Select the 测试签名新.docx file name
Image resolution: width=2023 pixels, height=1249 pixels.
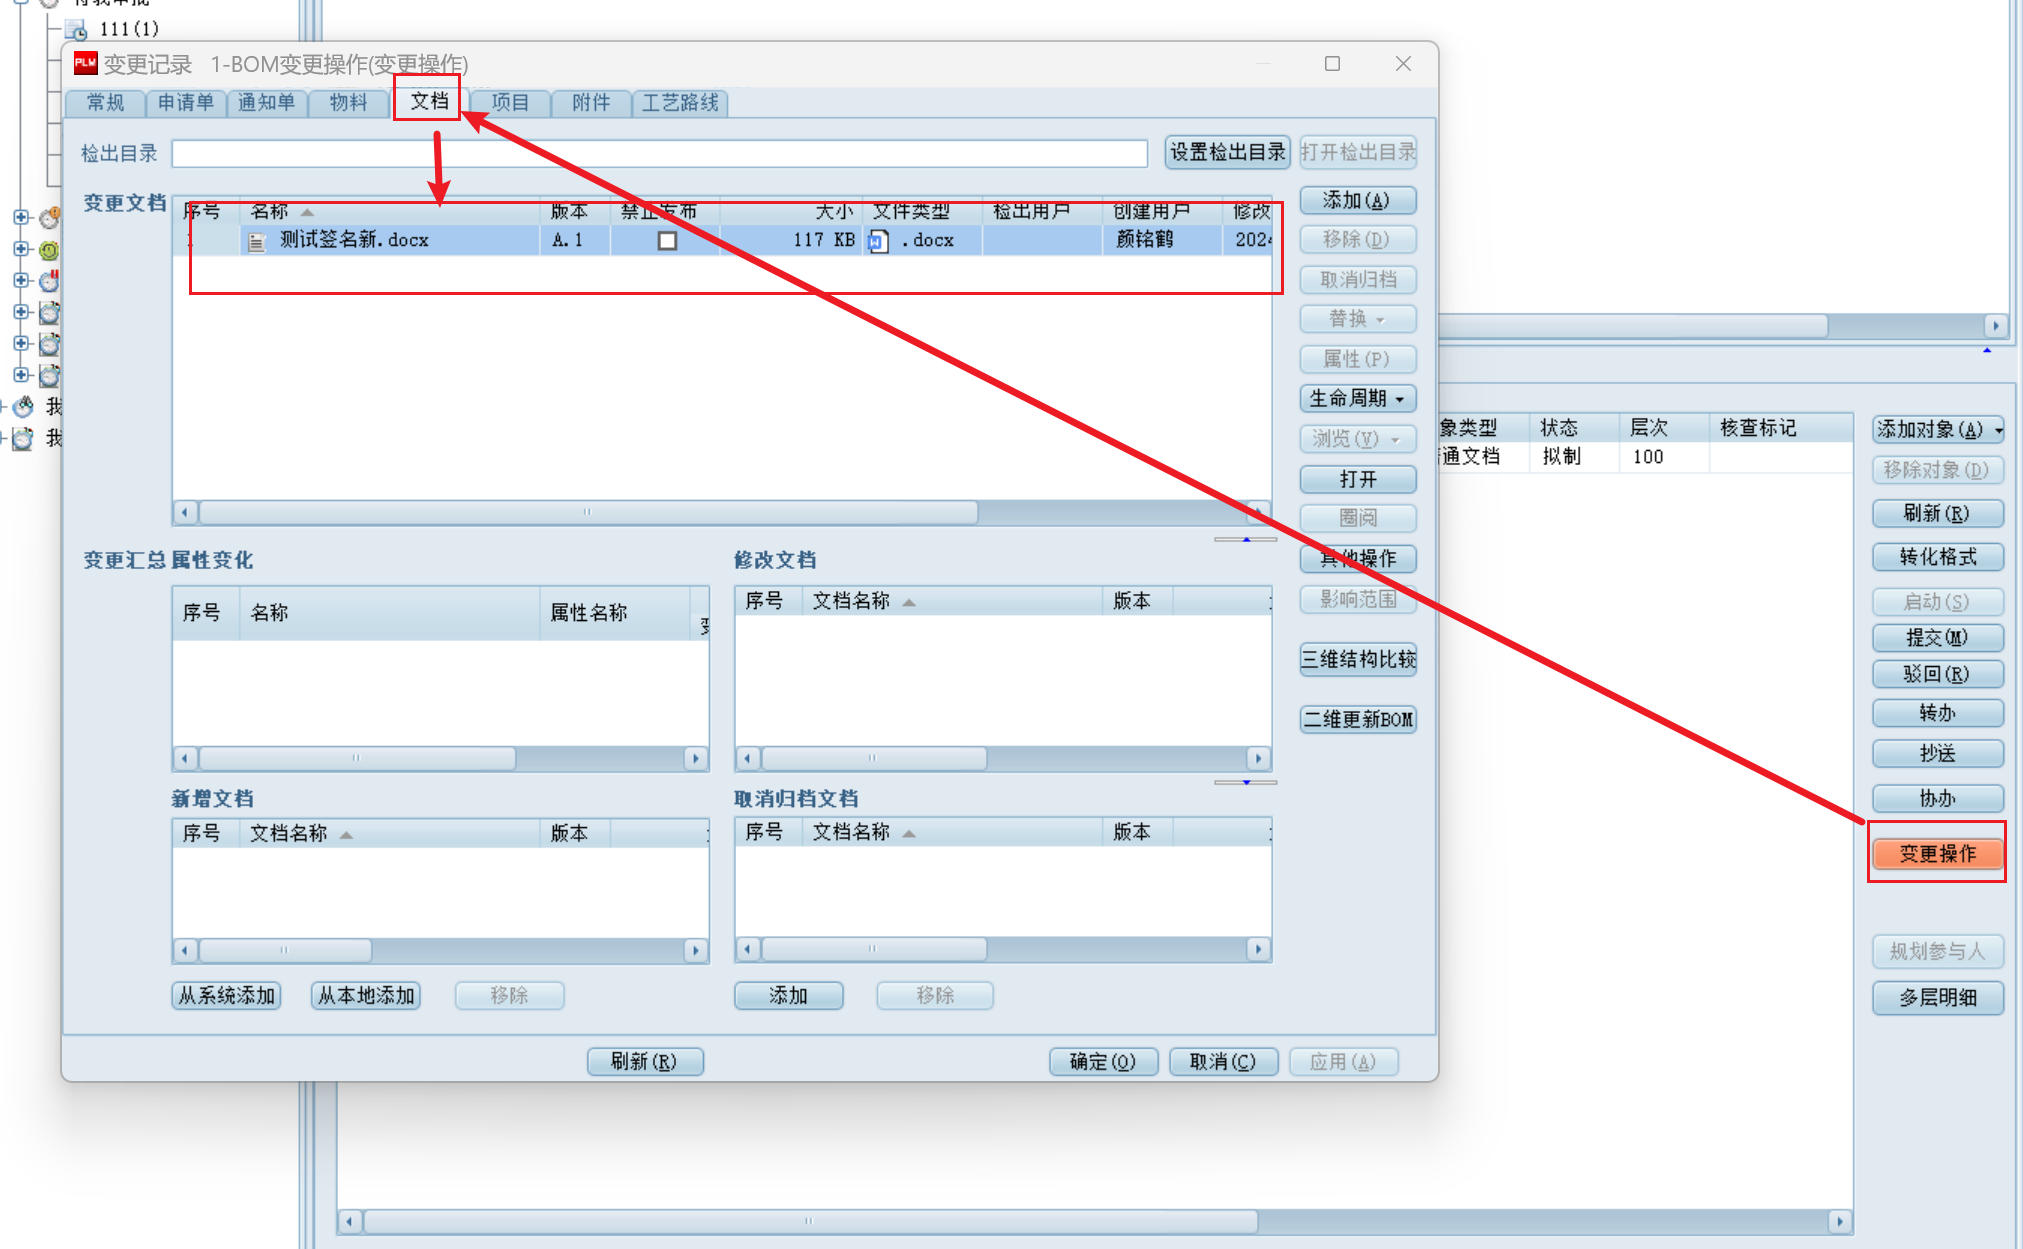354,241
